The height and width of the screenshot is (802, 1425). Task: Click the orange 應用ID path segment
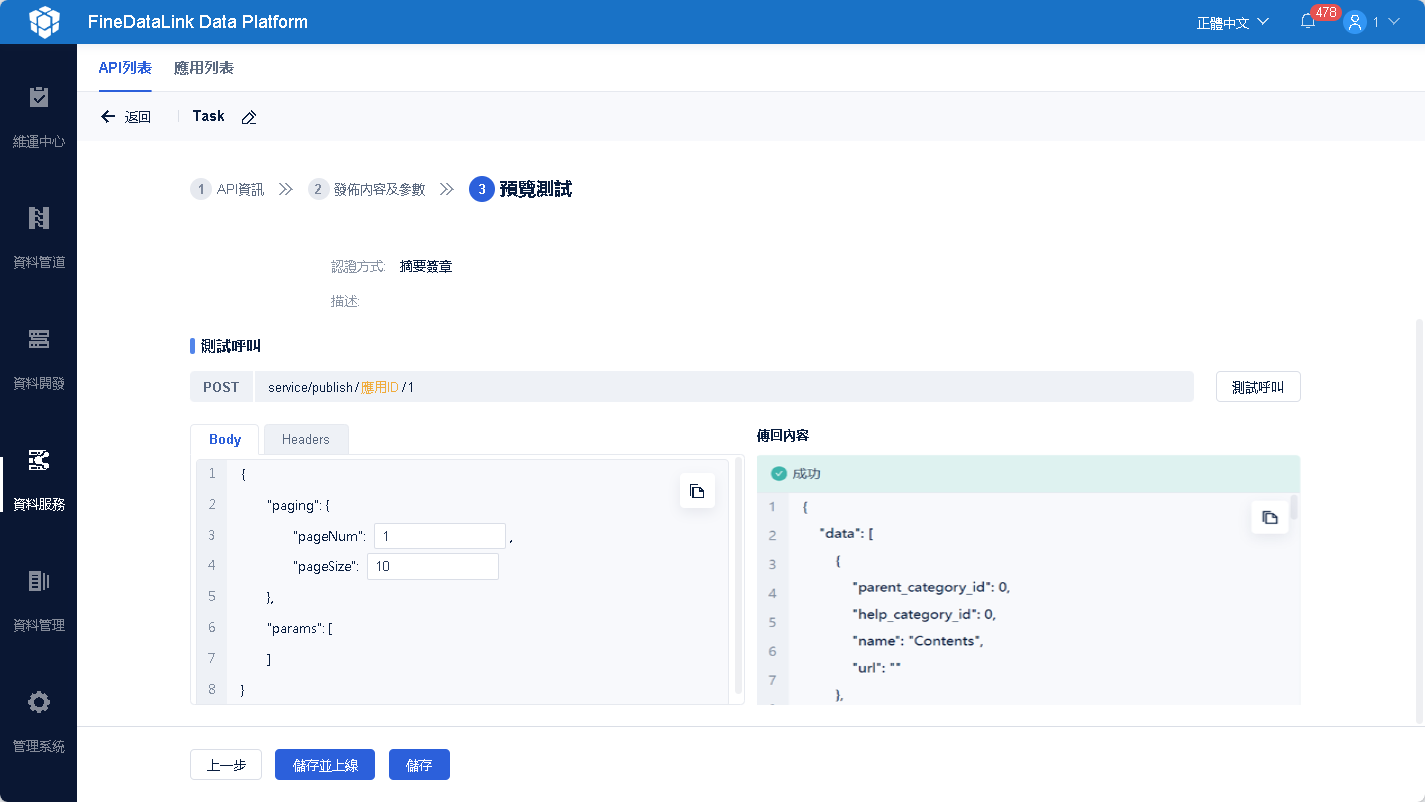(x=380, y=387)
